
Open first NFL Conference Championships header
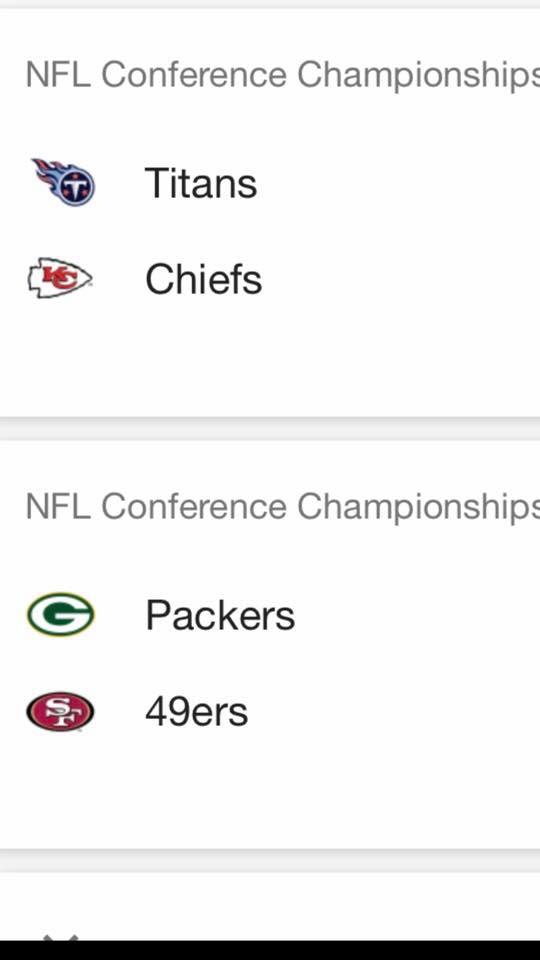282,75
